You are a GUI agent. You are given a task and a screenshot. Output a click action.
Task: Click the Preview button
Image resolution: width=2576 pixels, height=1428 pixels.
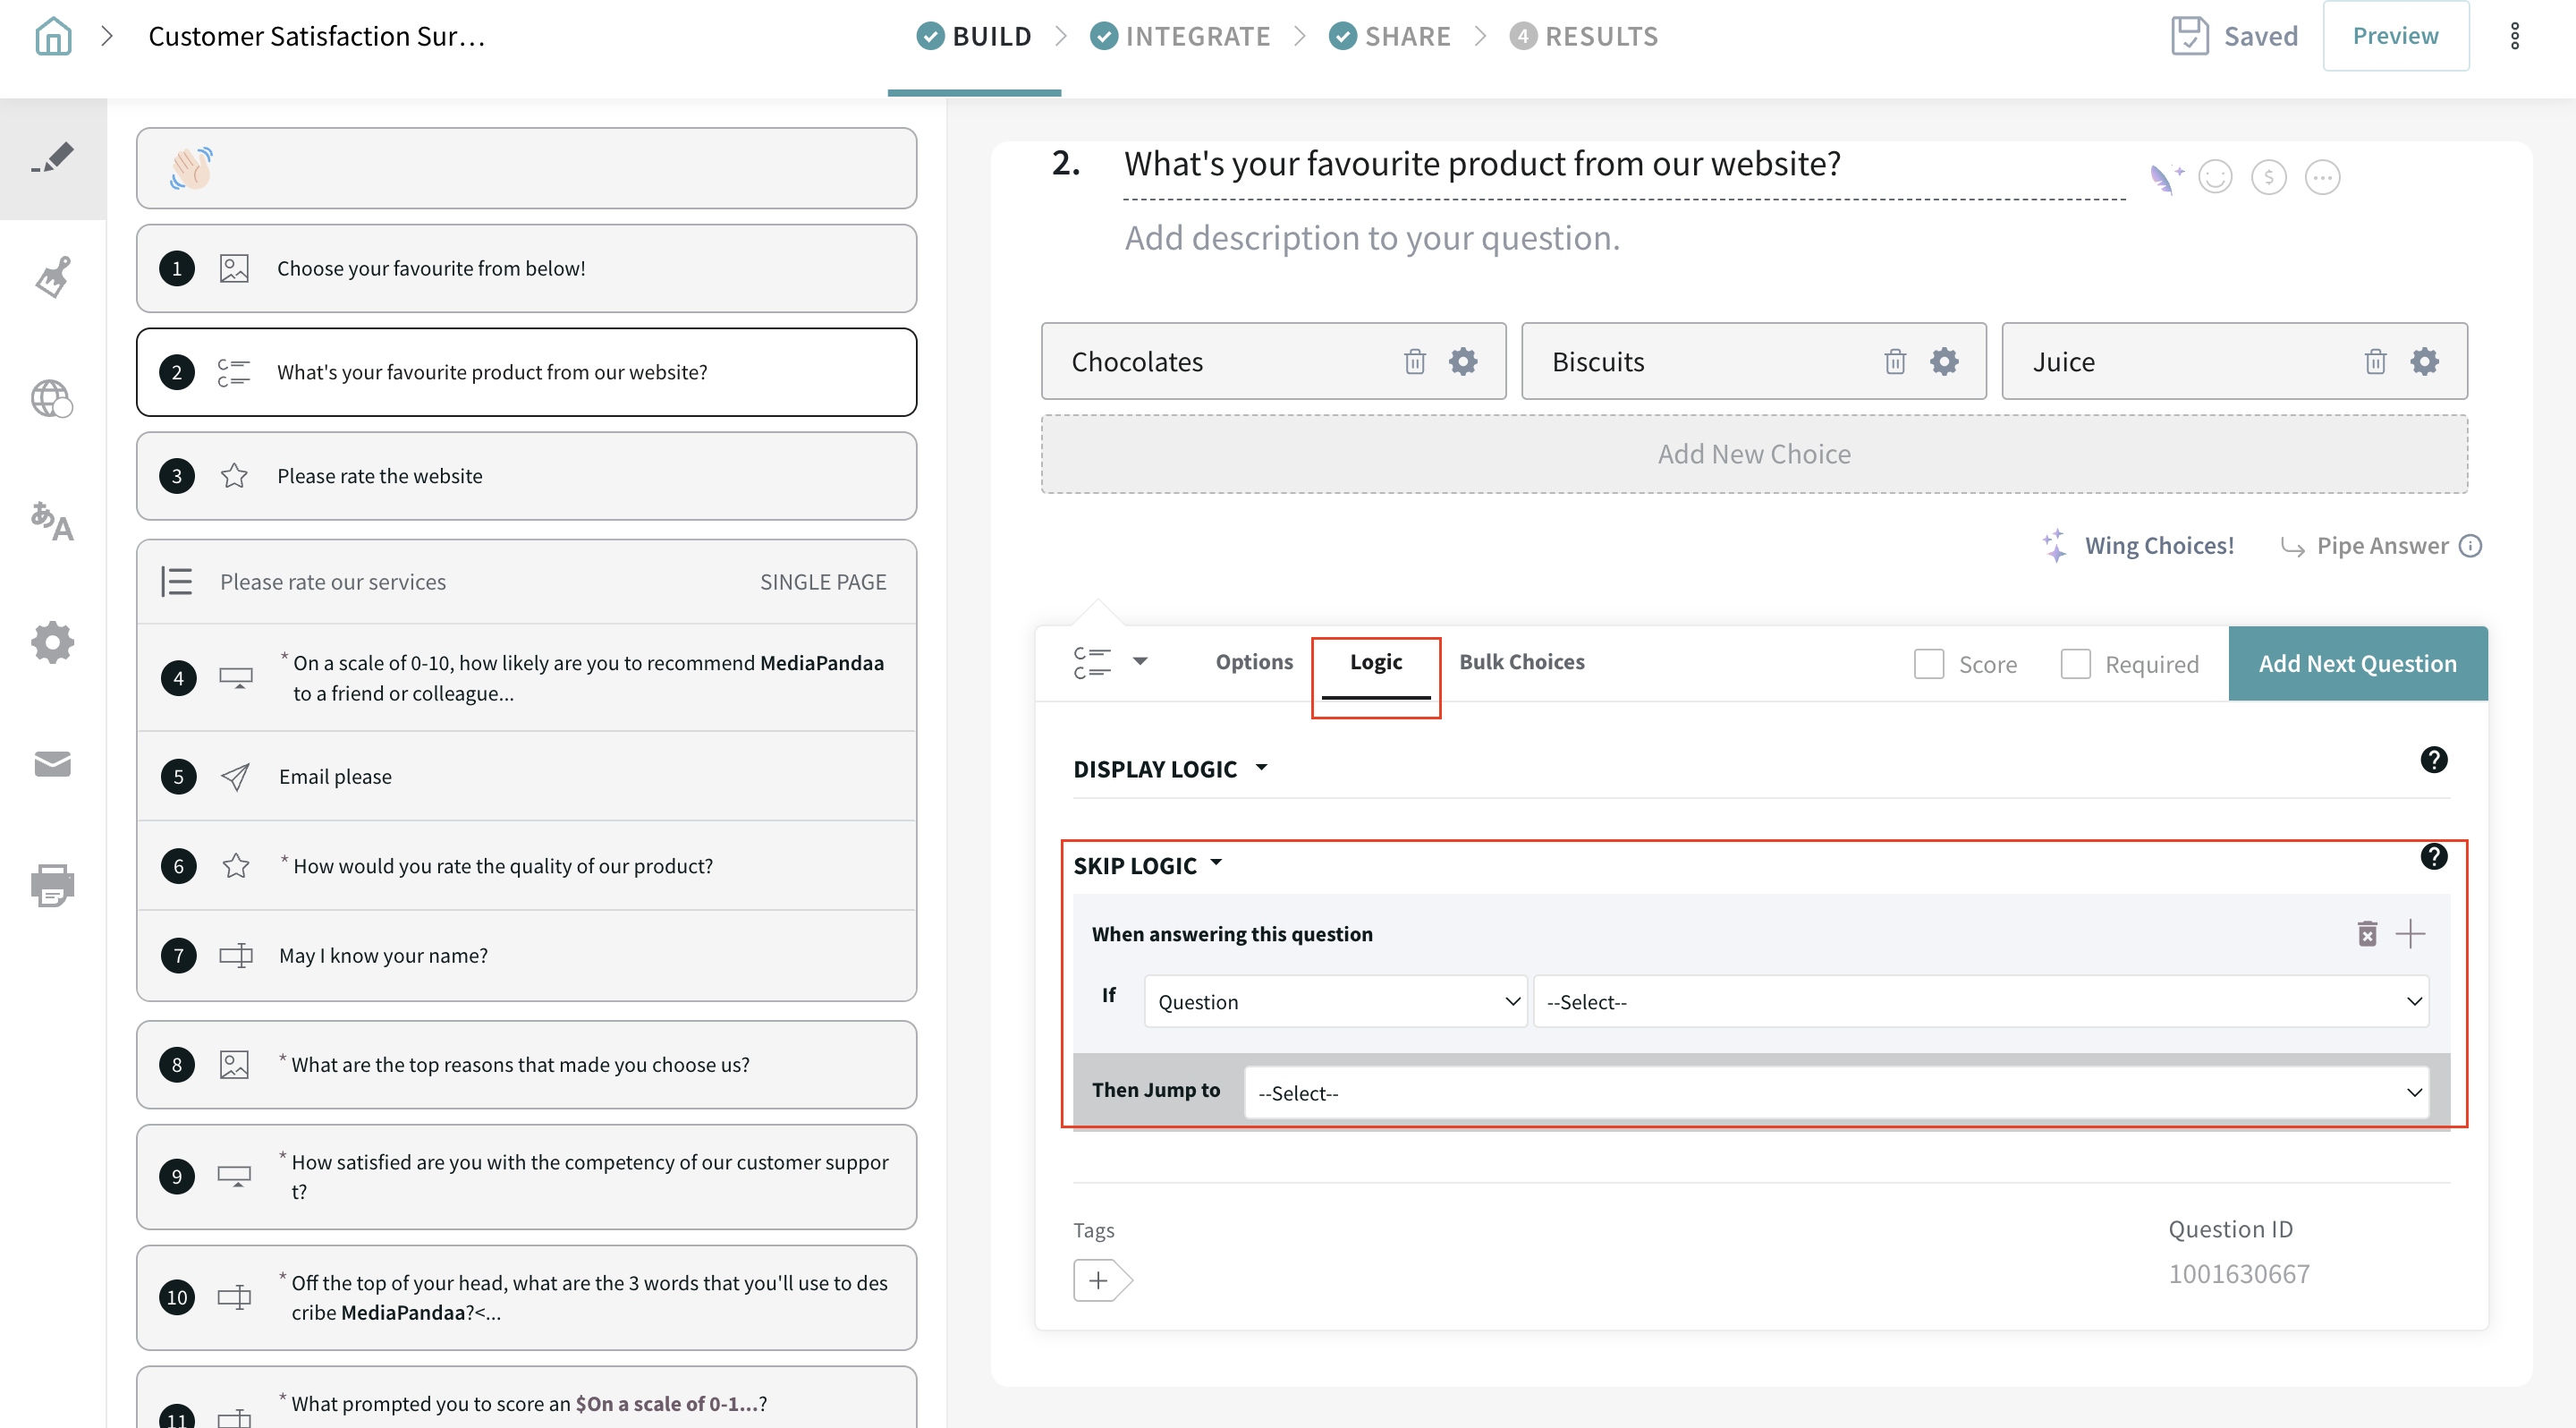(2394, 36)
